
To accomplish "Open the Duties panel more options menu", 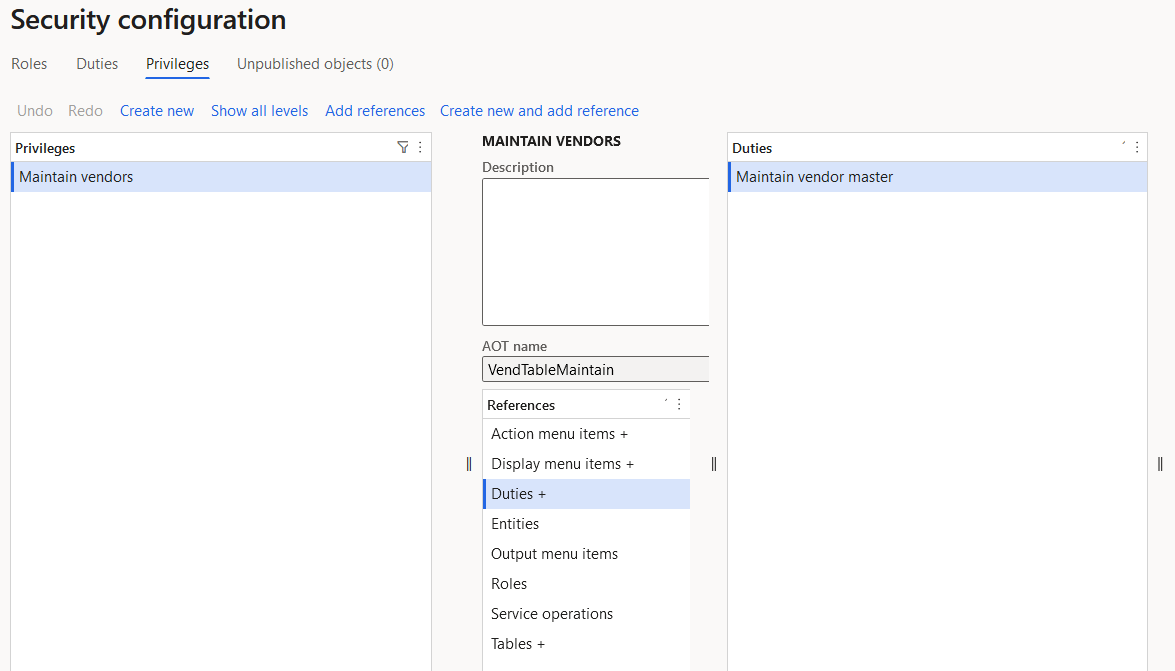I will [1137, 148].
